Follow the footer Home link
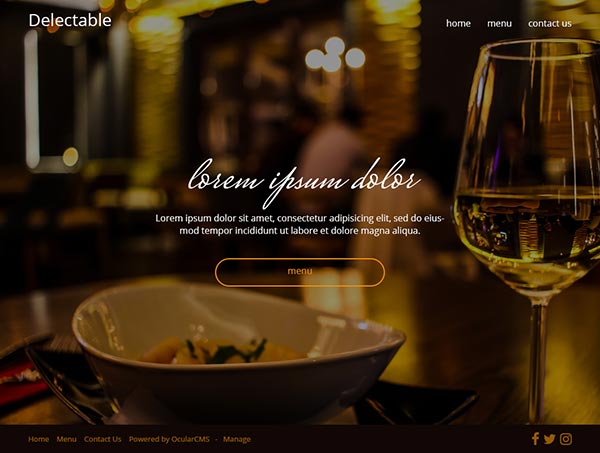This screenshot has width=600, height=453. tap(38, 439)
